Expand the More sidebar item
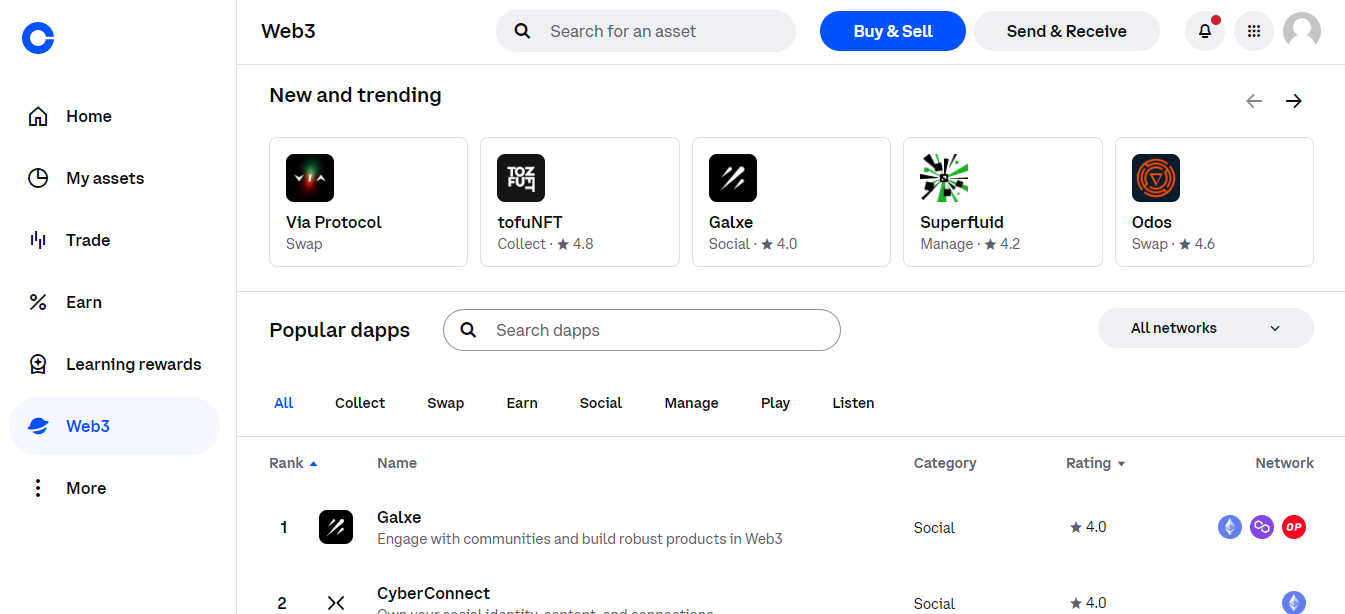This screenshot has width=1345, height=614. click(x=86, y=488)
